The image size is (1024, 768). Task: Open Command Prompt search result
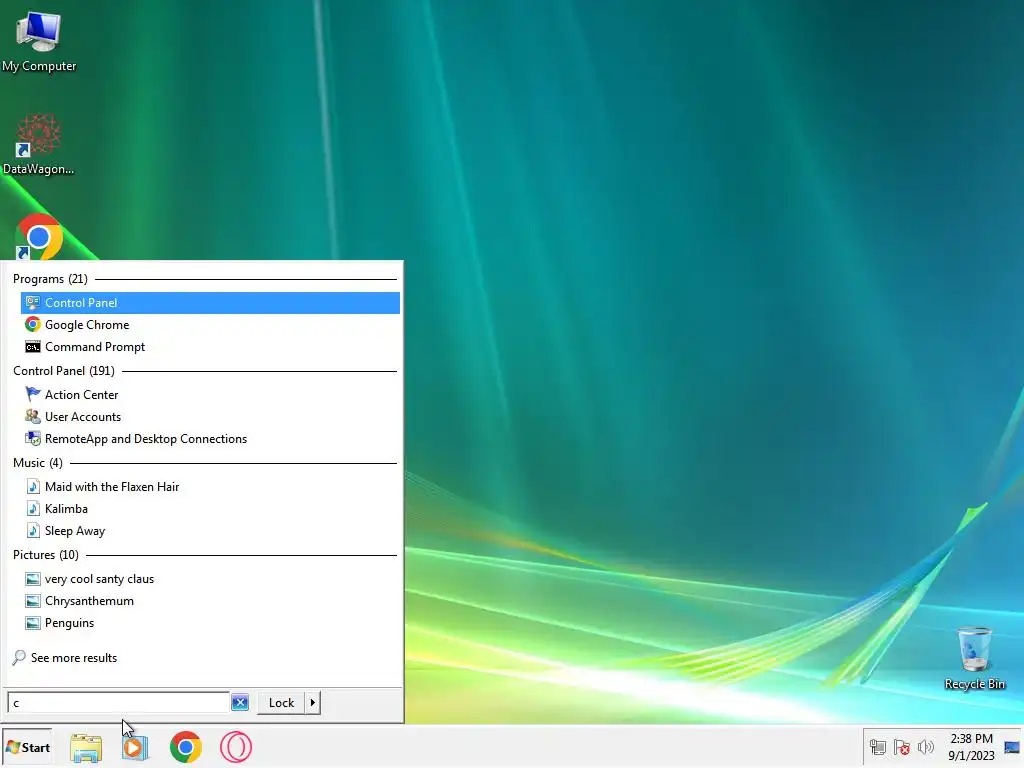click(x=210, y=347)
